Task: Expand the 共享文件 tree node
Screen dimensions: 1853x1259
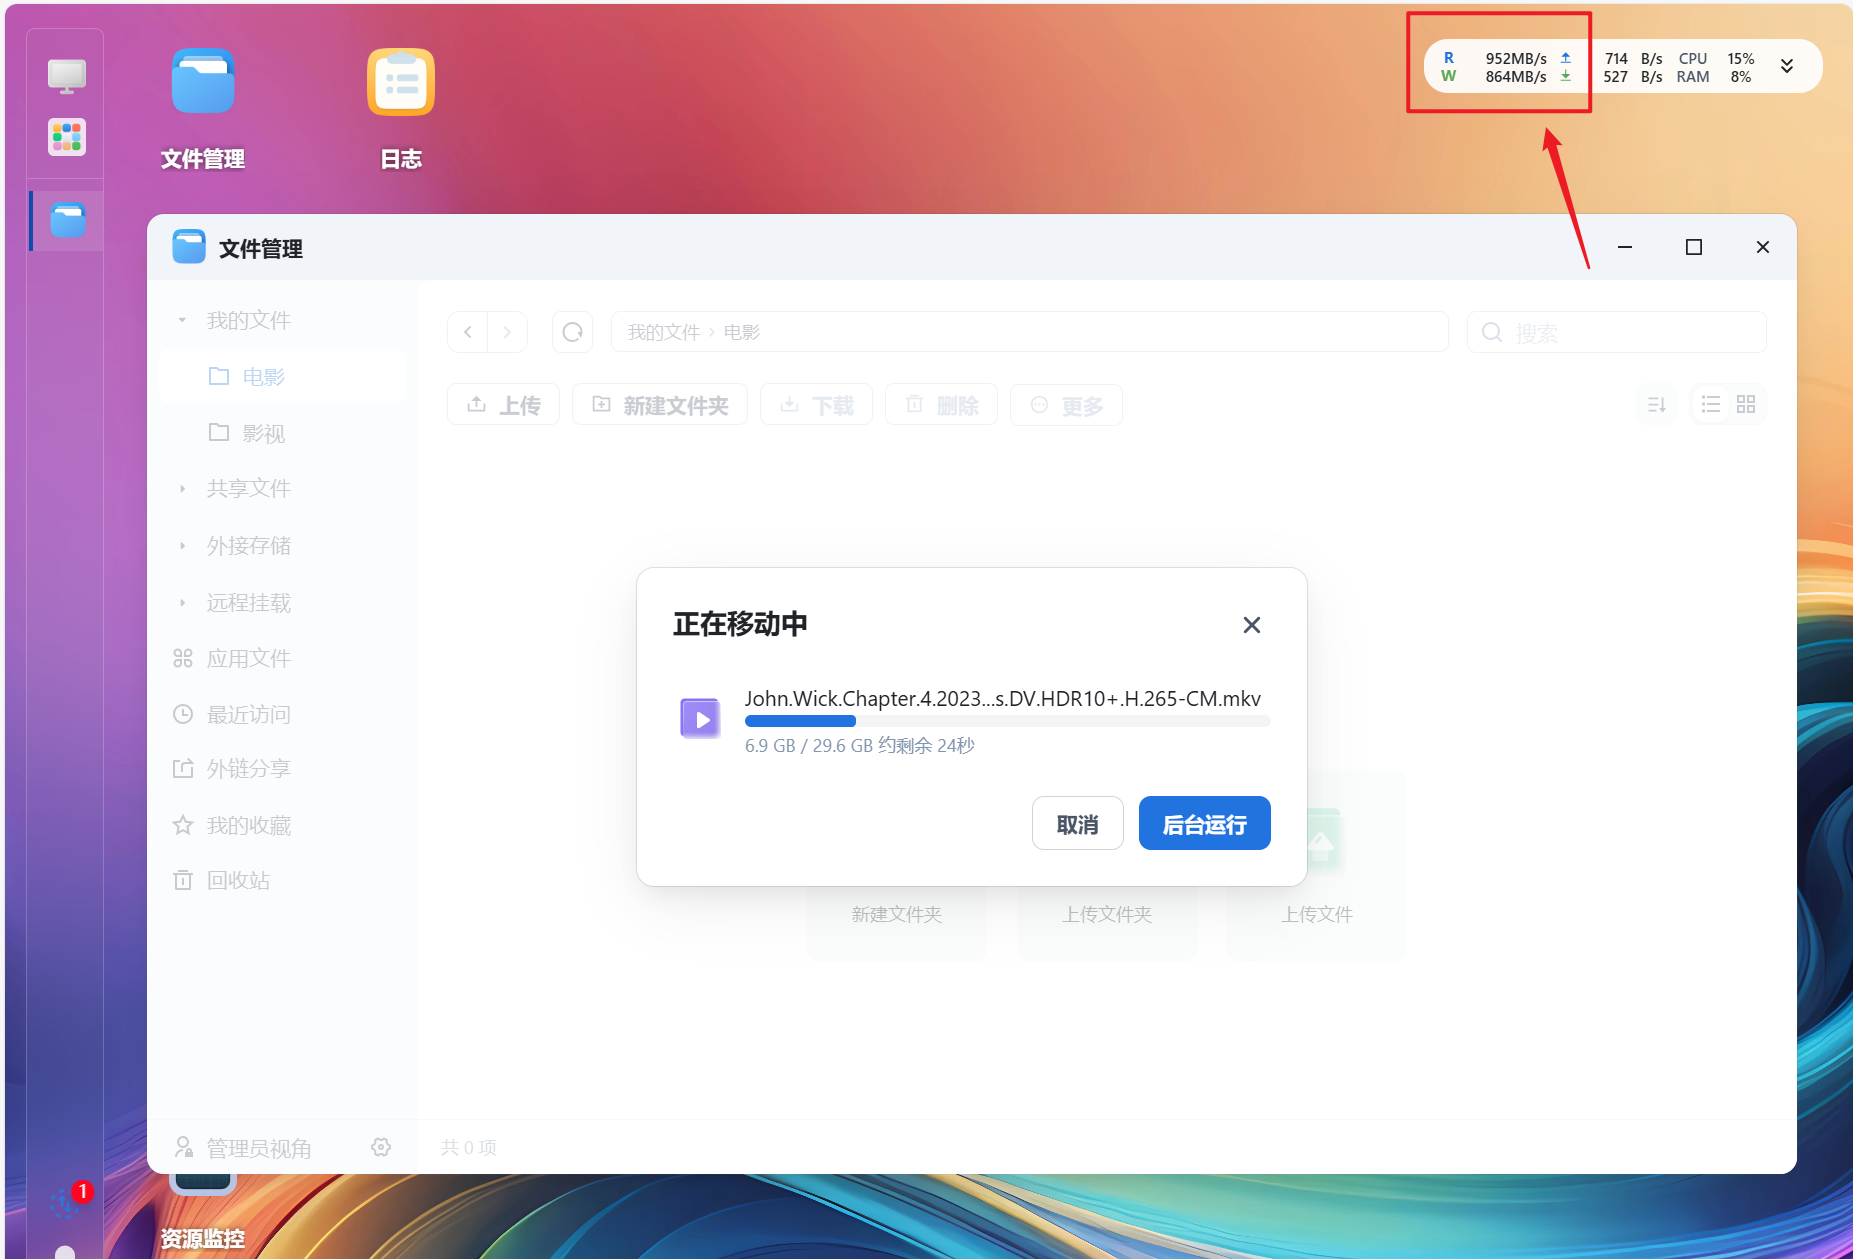Action: click(x=182, y=488)
